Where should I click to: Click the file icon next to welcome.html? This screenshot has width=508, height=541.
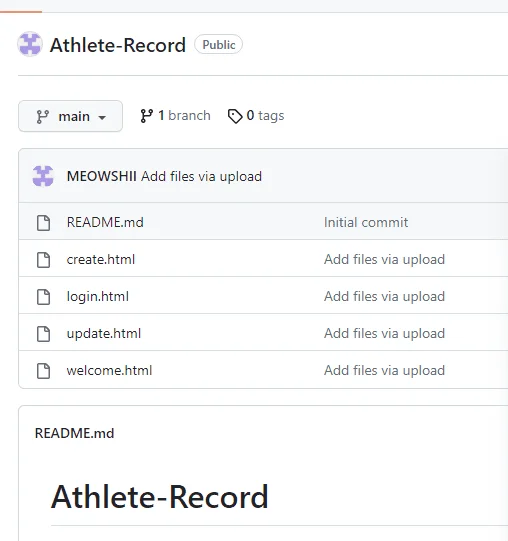click(43, 371)
